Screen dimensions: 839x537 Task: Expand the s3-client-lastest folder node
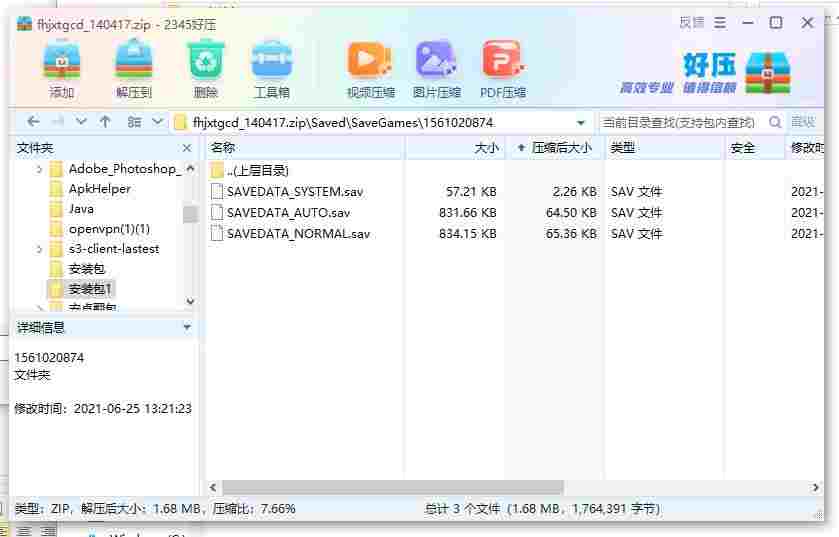click(39, 249)
